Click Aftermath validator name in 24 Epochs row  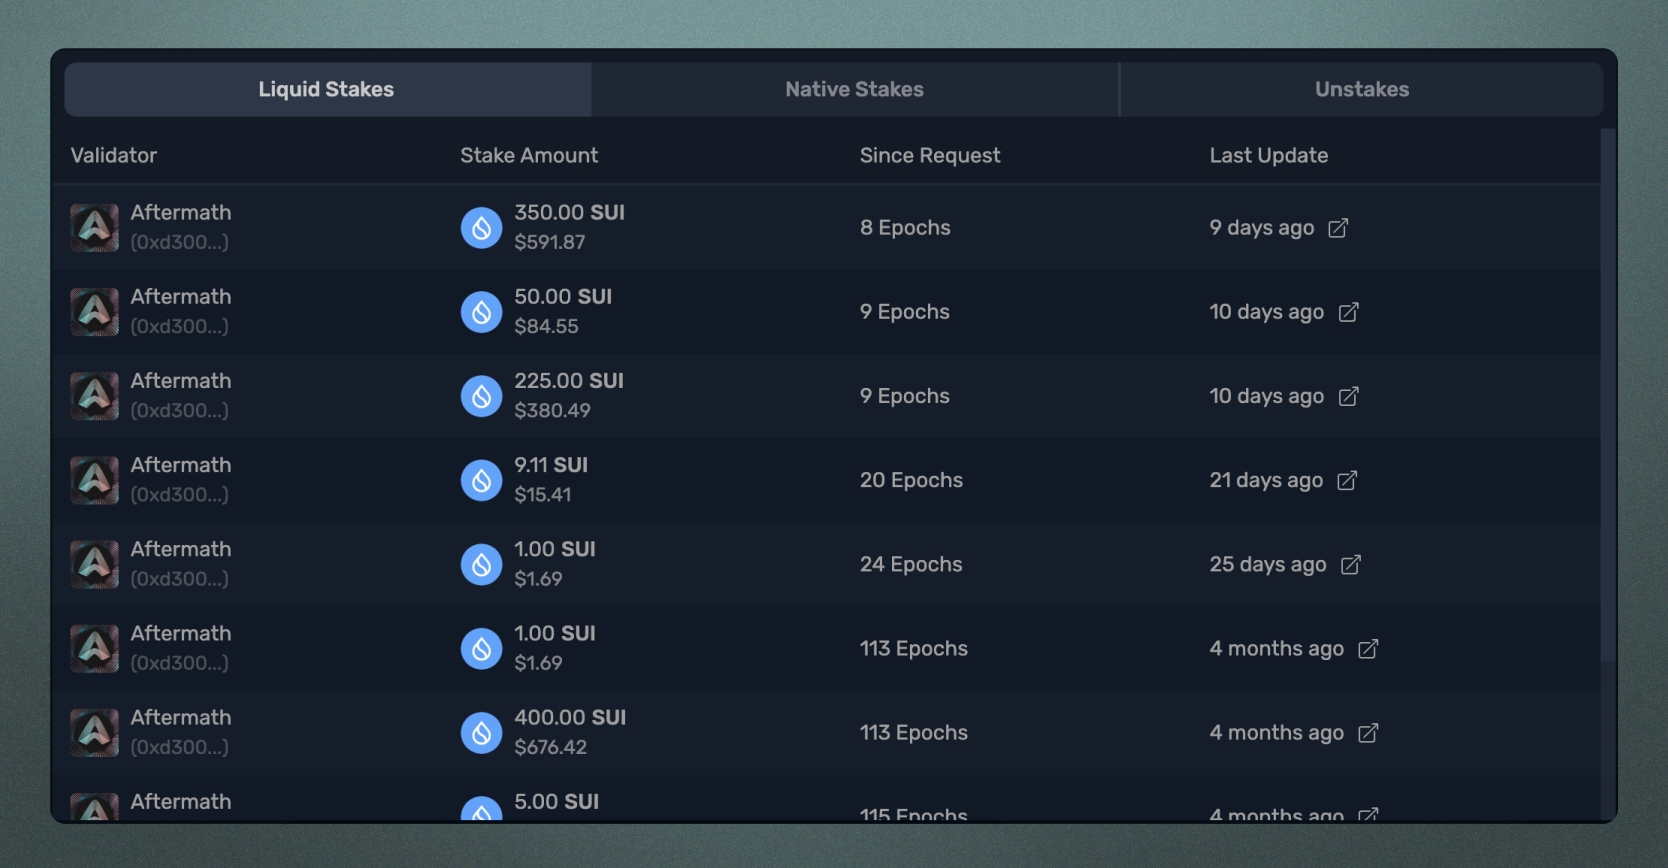pos(181,550)
